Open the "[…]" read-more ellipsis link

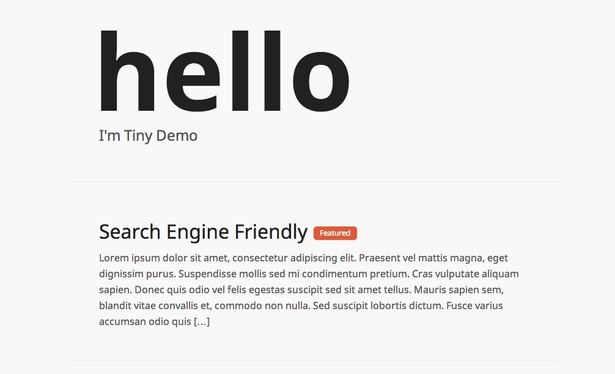[x=202, y=321]
